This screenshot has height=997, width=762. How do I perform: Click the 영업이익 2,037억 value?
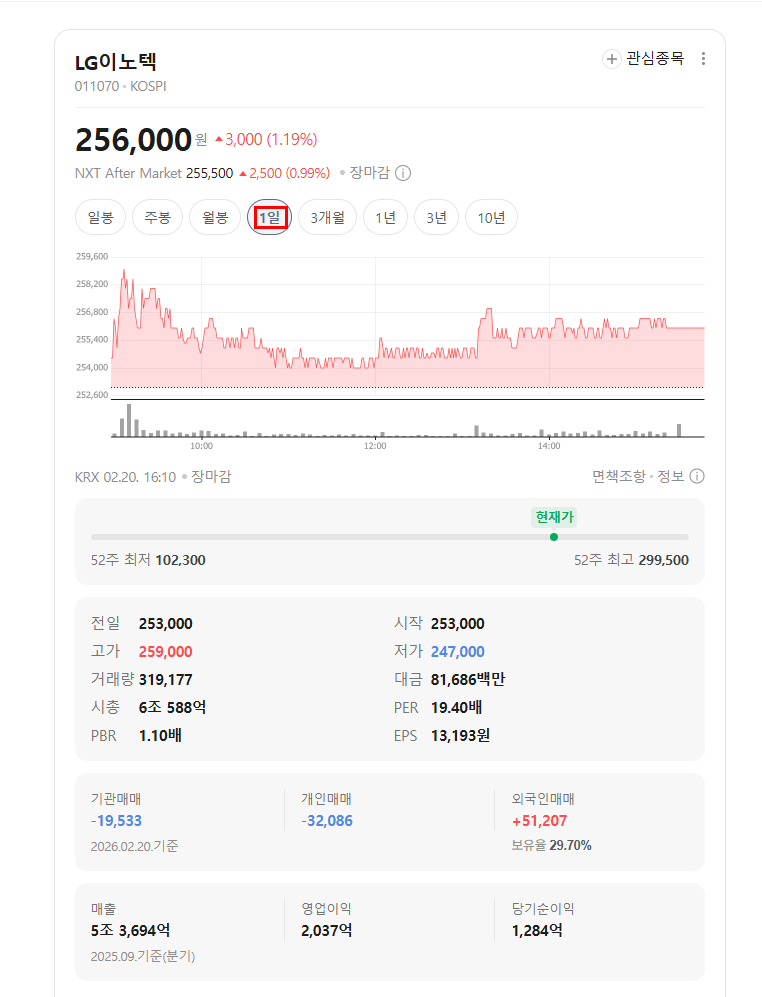click(x=327, y=931)
